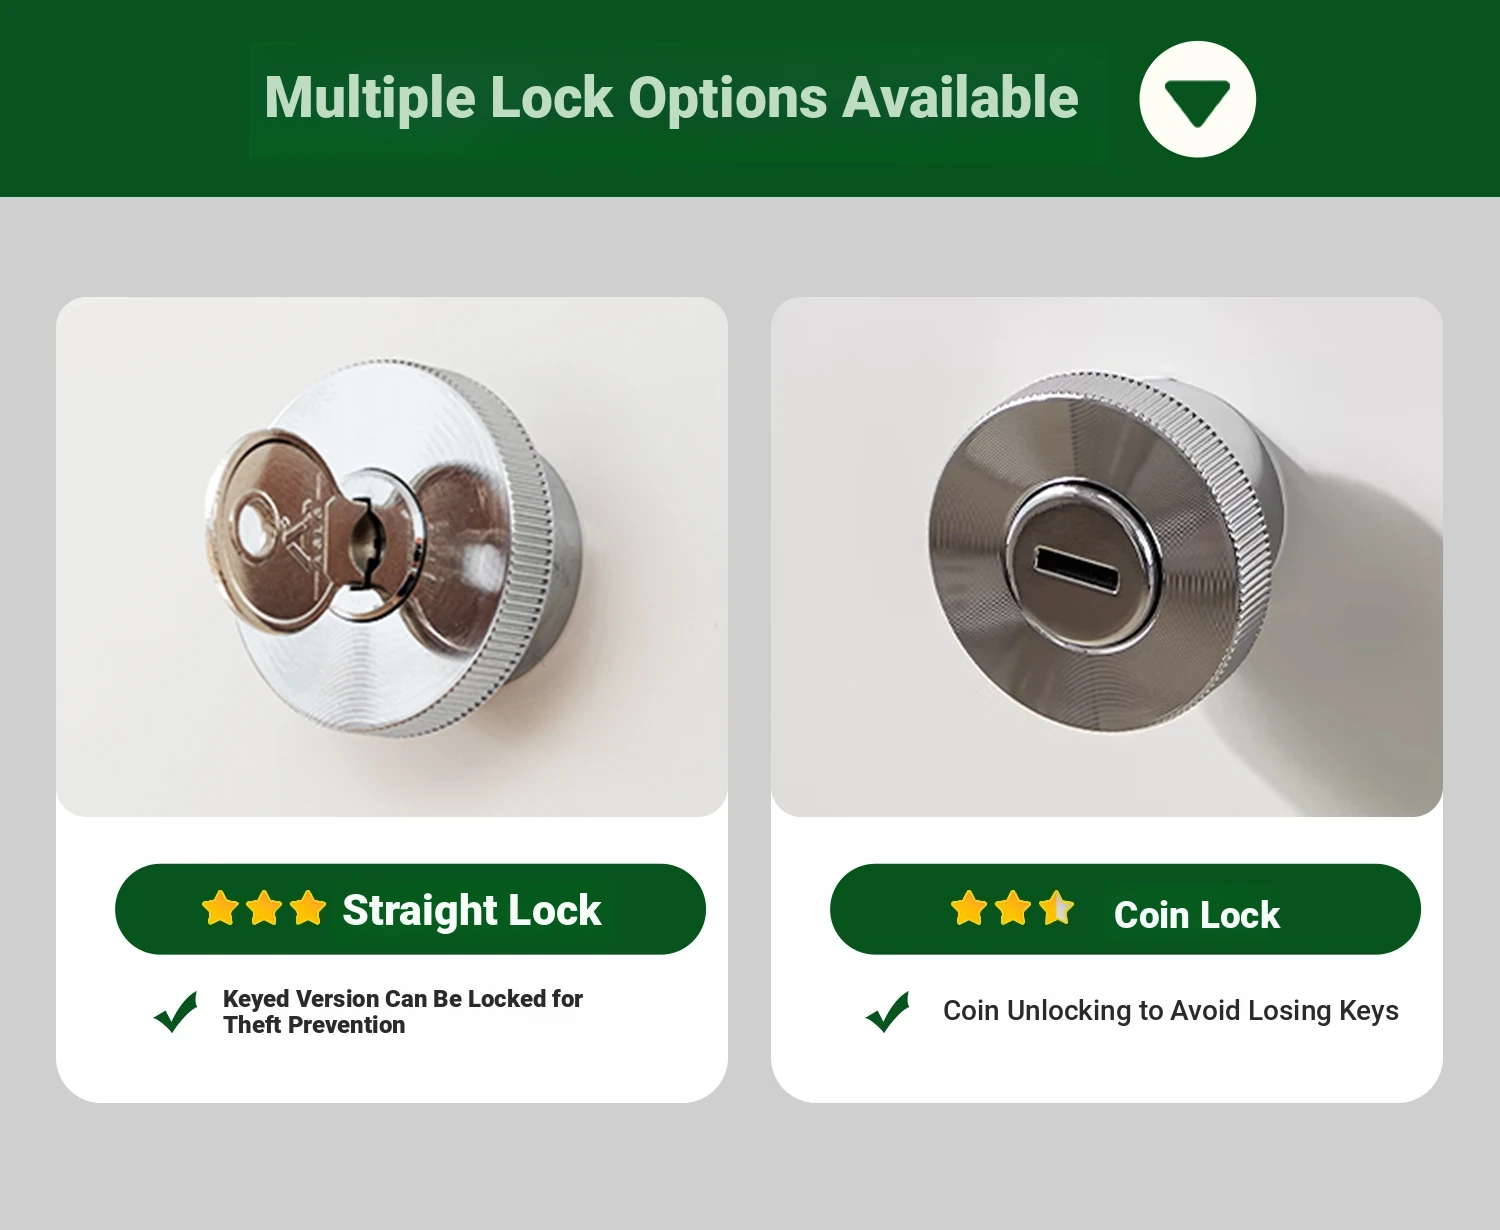Viewport: 1500px width, 1230px height.
Task: Select the Coin Lock green button
Action: tap(1125, 909)
